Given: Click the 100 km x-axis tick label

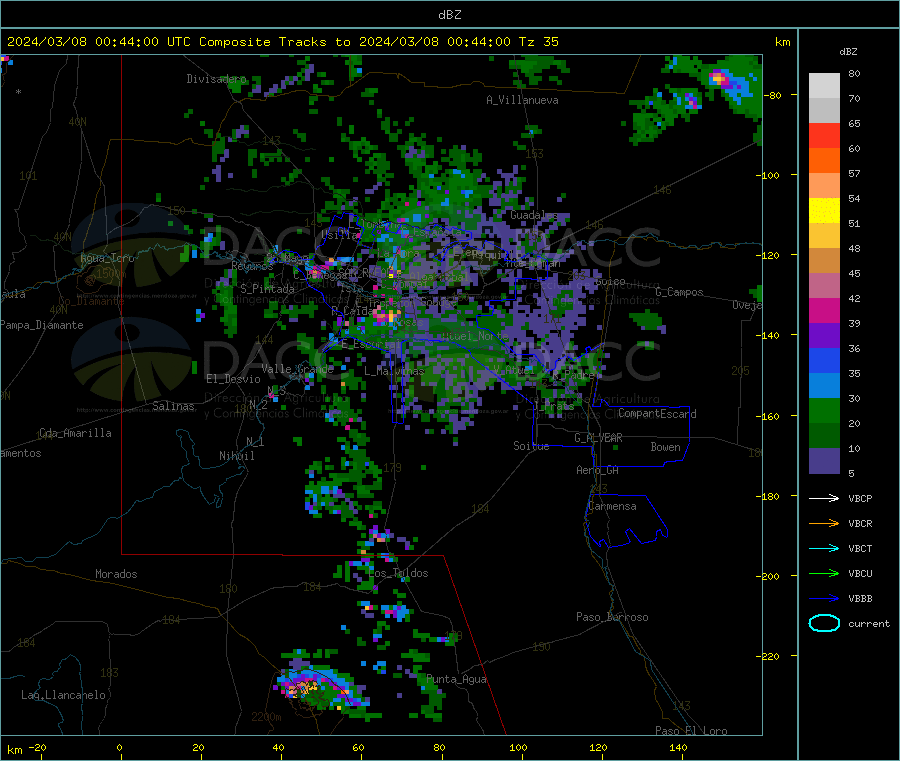Looking at the screenshot, I should pyautogui.click(x=518, y=747).
